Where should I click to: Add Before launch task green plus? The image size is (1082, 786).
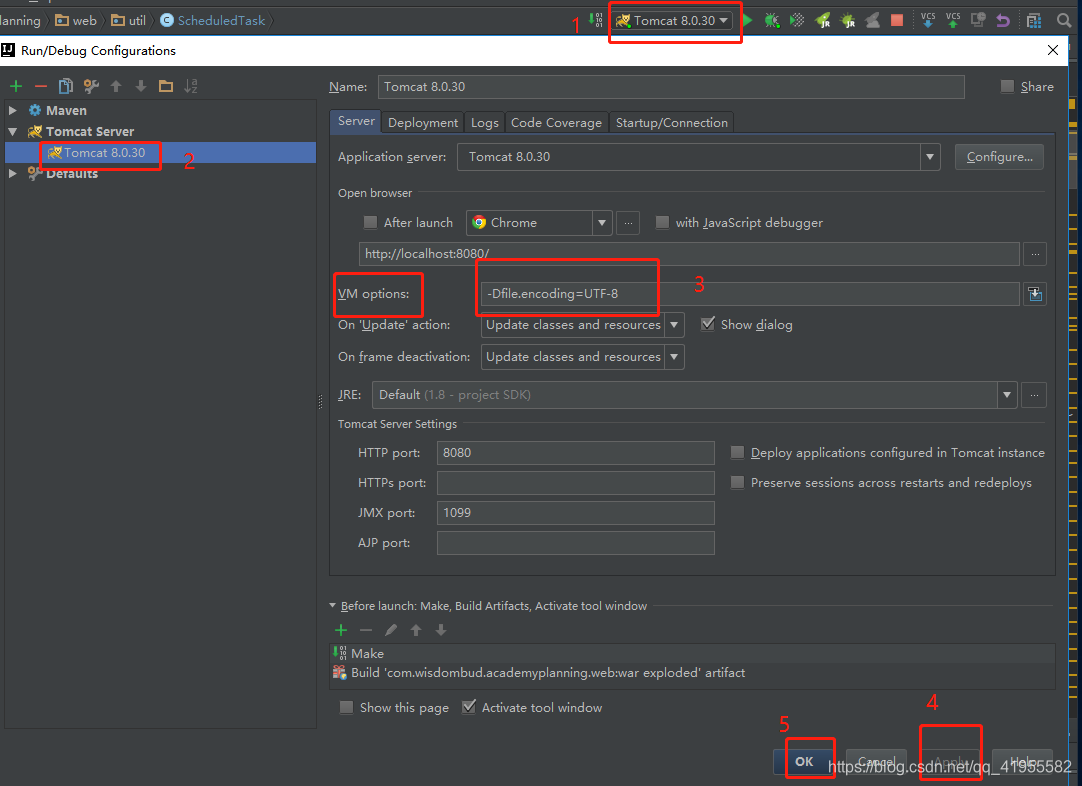coord(341,630)
